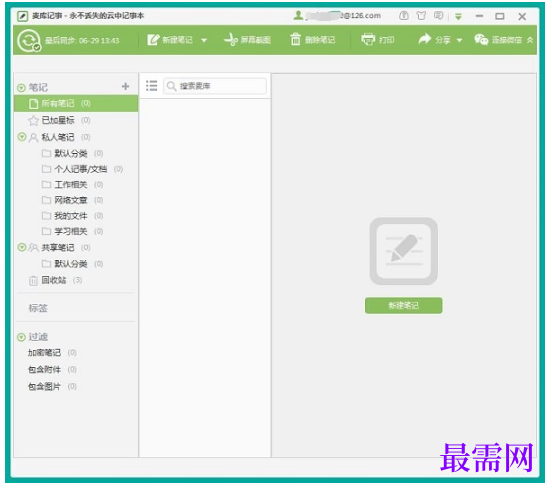Screen dimensions: 552x489
Task: Open the 新建笔记 dropdown arrow
Action: 204,40
